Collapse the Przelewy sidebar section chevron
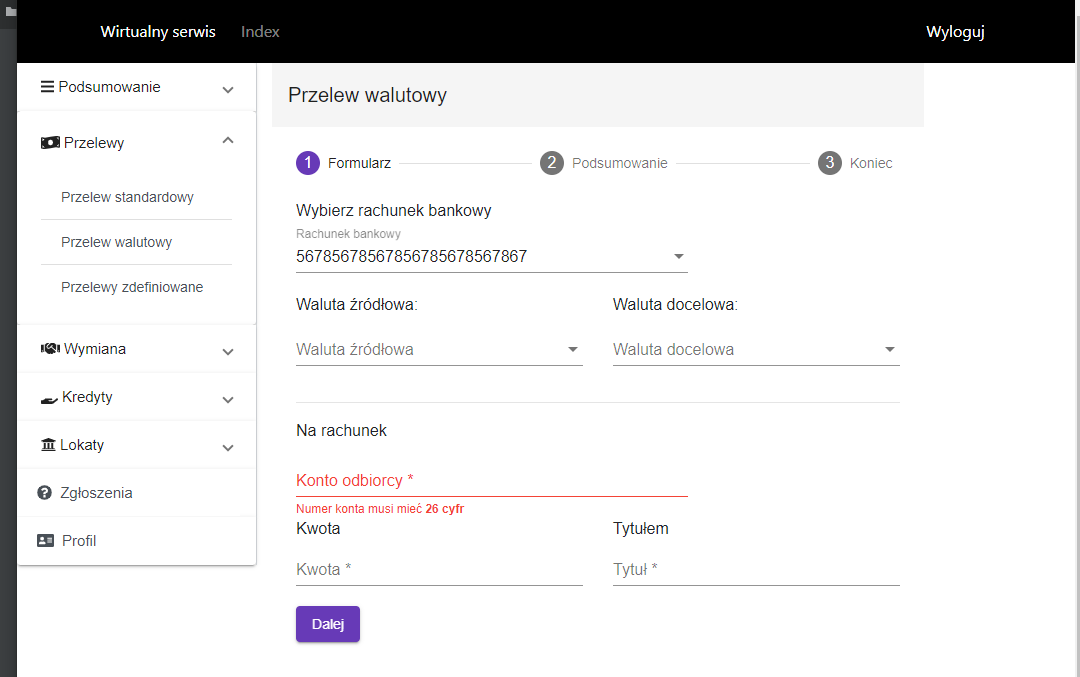This screenshot has width=1080, height=677. click(x=228, y=141)
